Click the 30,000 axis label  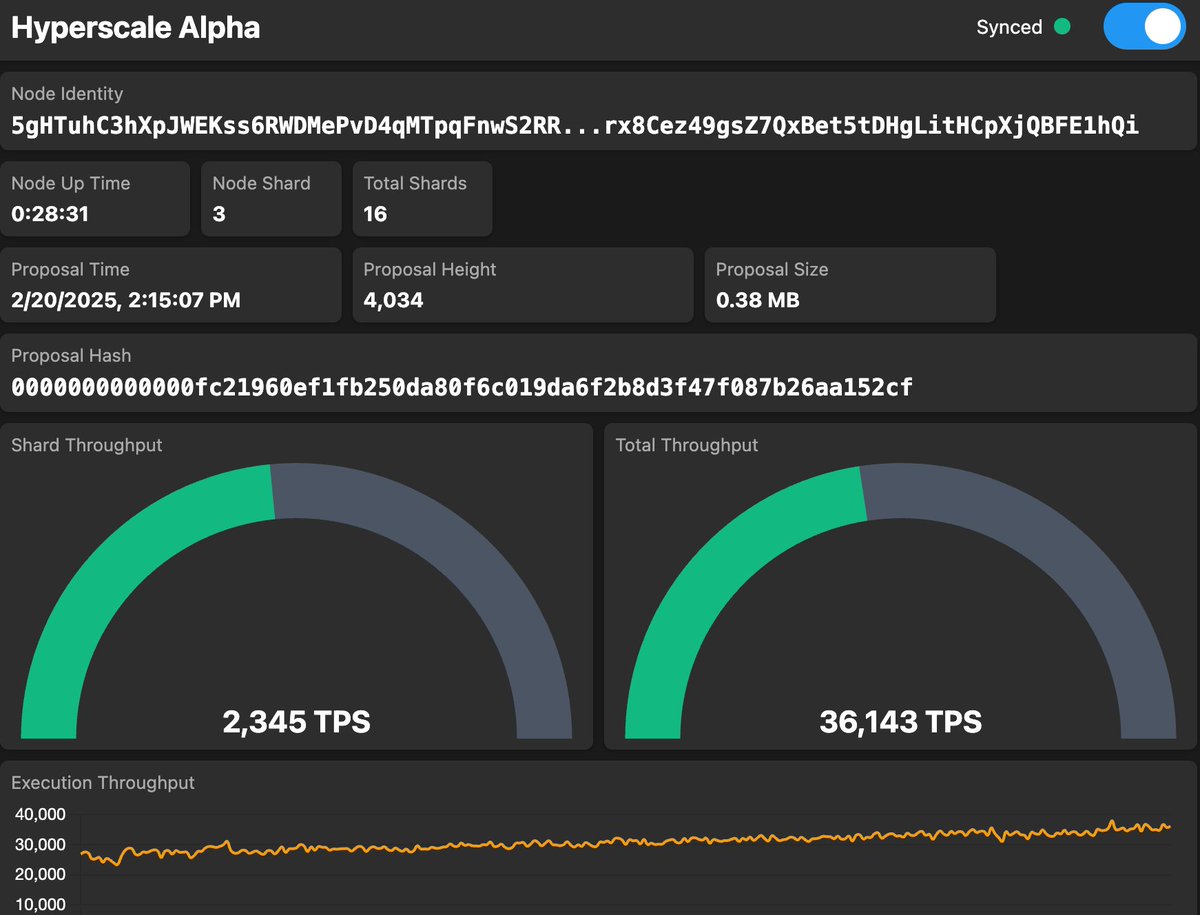tap(40, 845)
